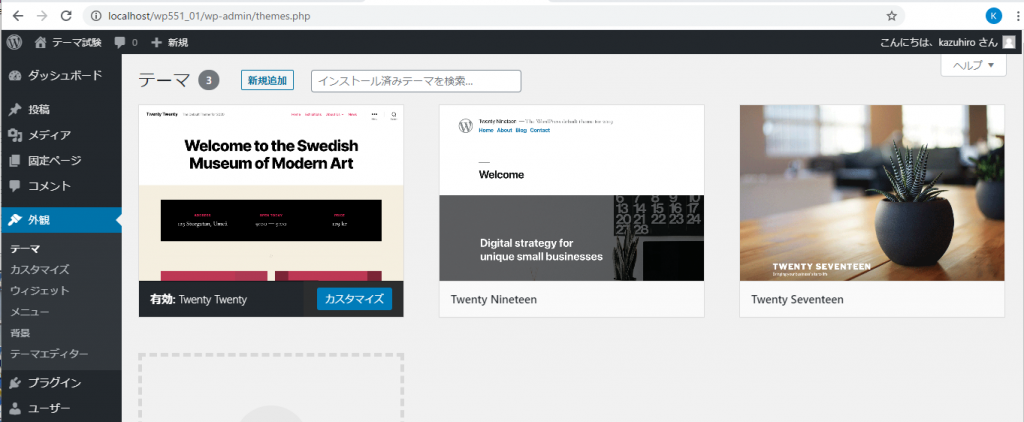This screenshot has width=1024, height=422.
Task: Open the ＋ 新規 menu in admin bar
Action: pyautogui.click(x=169, y=42)
